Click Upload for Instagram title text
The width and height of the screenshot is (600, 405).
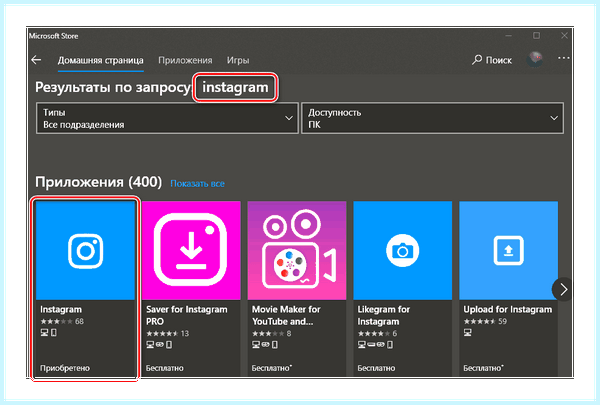508,309
